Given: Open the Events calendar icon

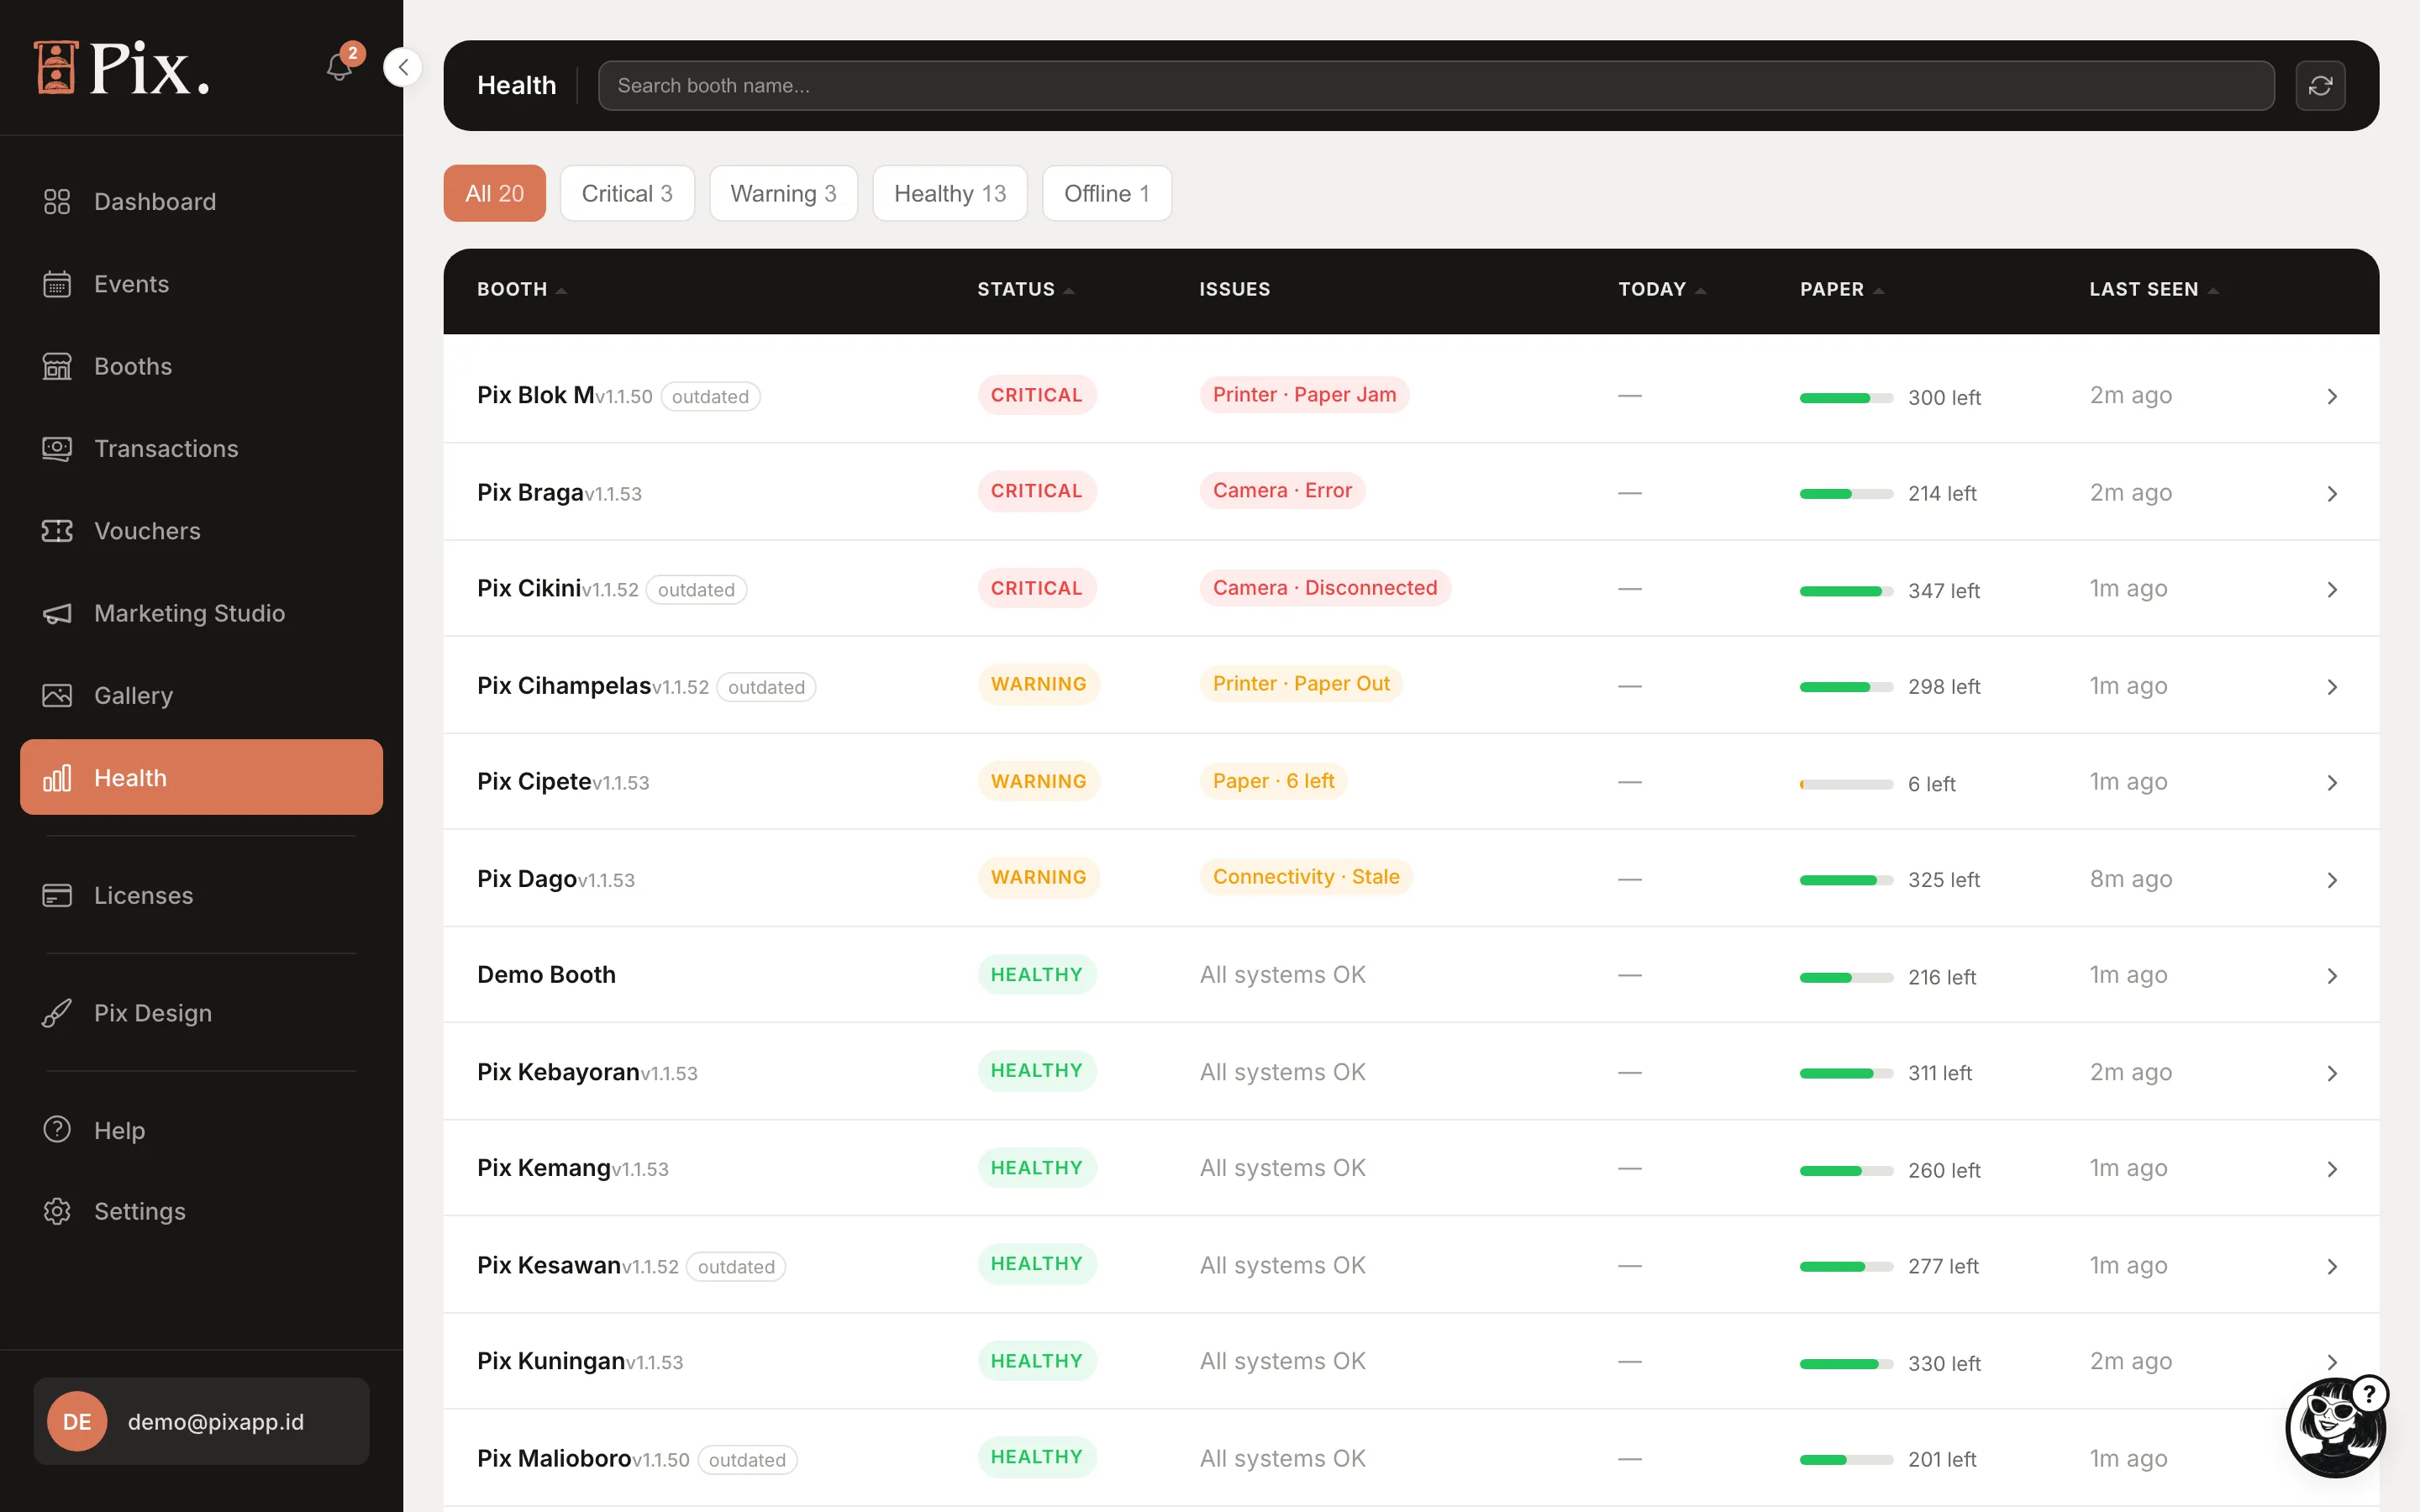Looking at the screenshot, I should pyautogui.click(x=57, y=284).
